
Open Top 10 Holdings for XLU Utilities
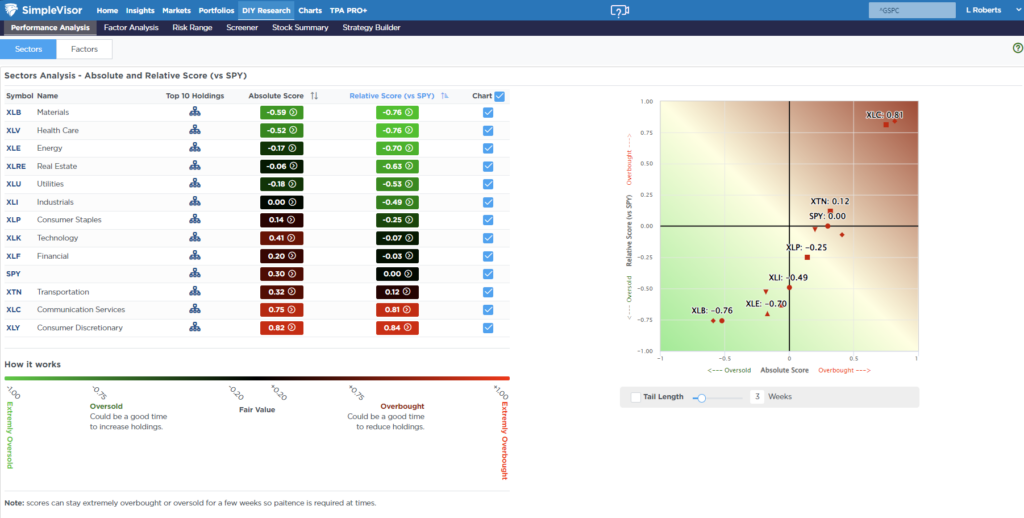point(195,184)
